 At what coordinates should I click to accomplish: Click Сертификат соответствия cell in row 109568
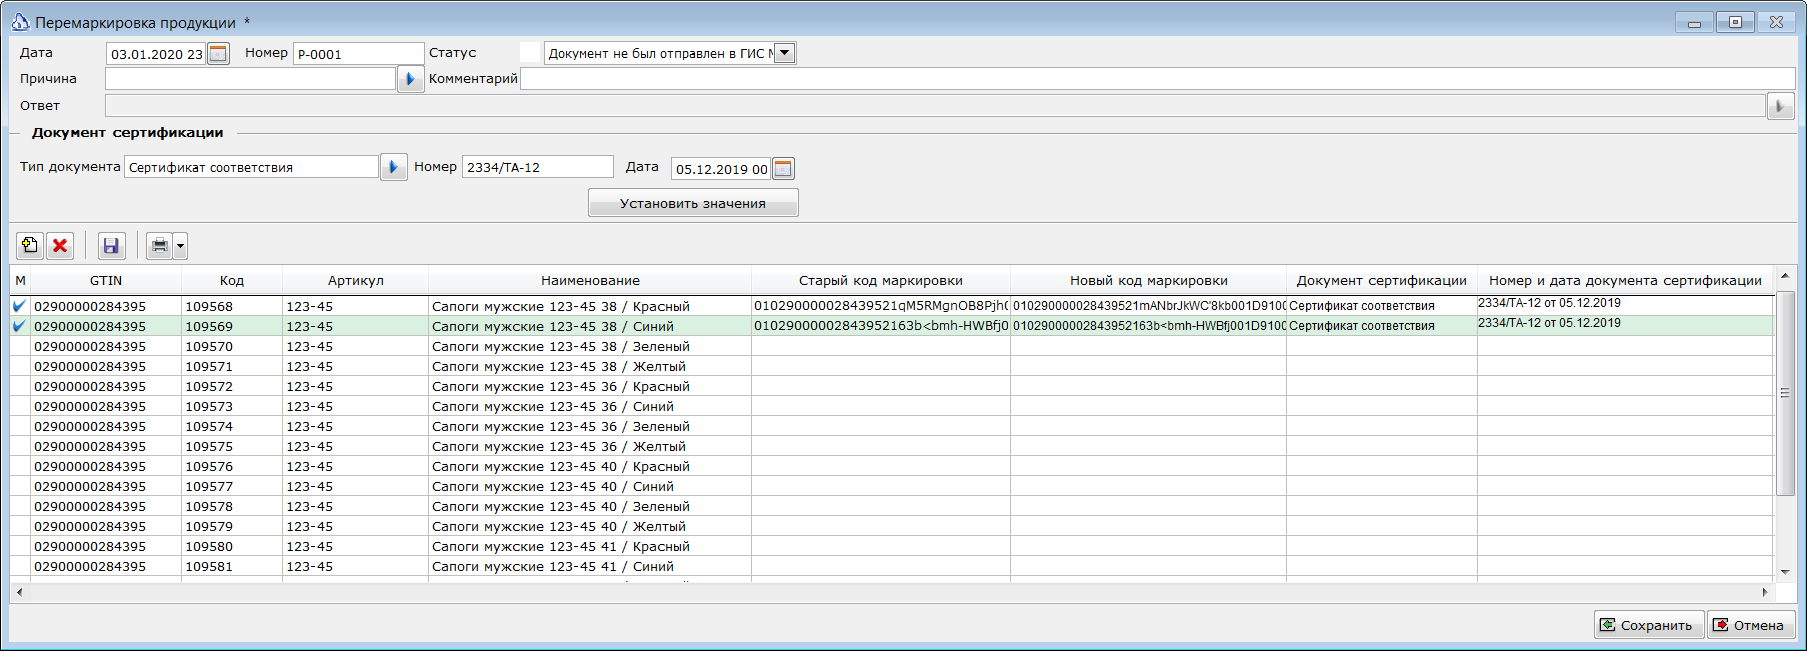point(1382,306)
